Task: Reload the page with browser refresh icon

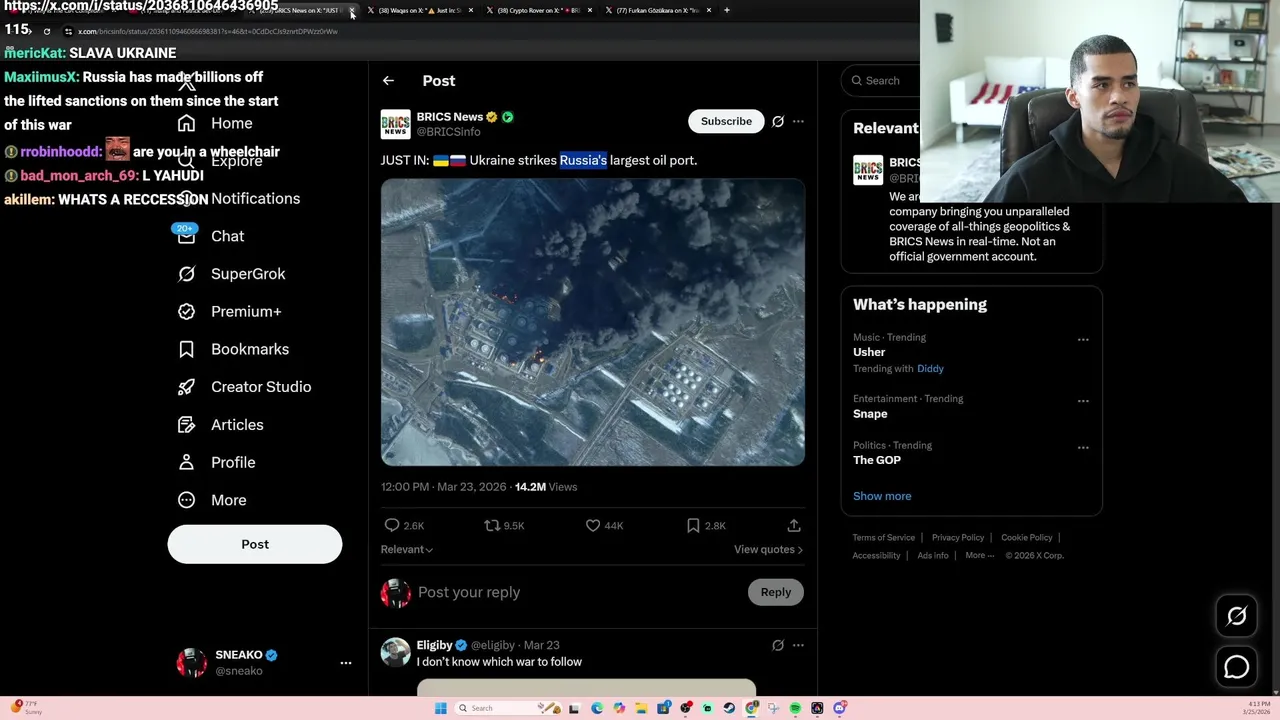Action: pyautogui.click(x=46, y=31)
